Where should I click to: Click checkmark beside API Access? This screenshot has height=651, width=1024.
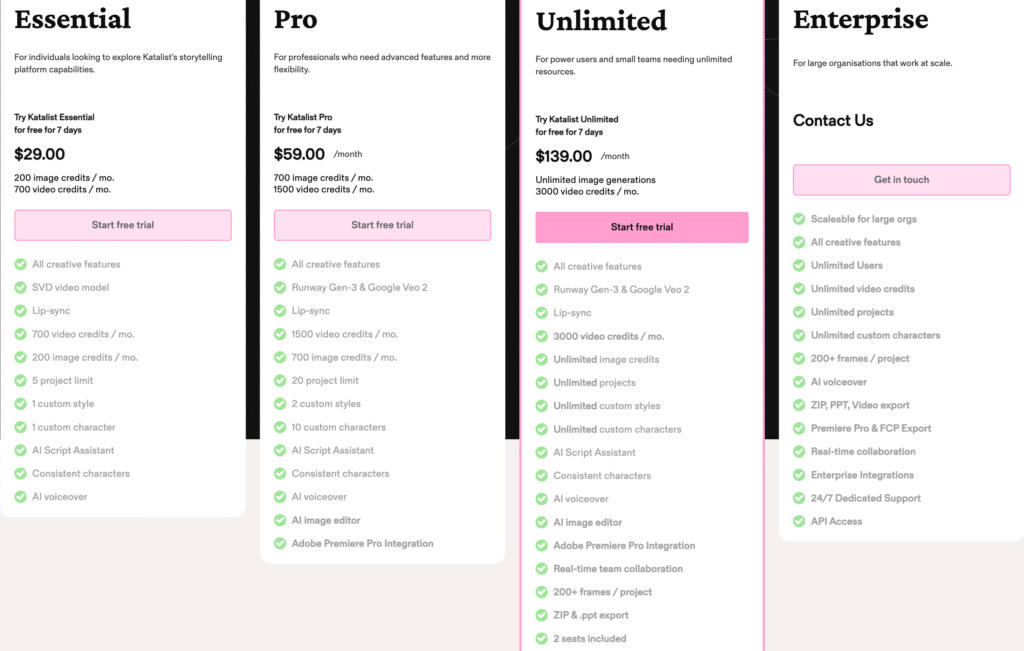click(x=799, y=521)
